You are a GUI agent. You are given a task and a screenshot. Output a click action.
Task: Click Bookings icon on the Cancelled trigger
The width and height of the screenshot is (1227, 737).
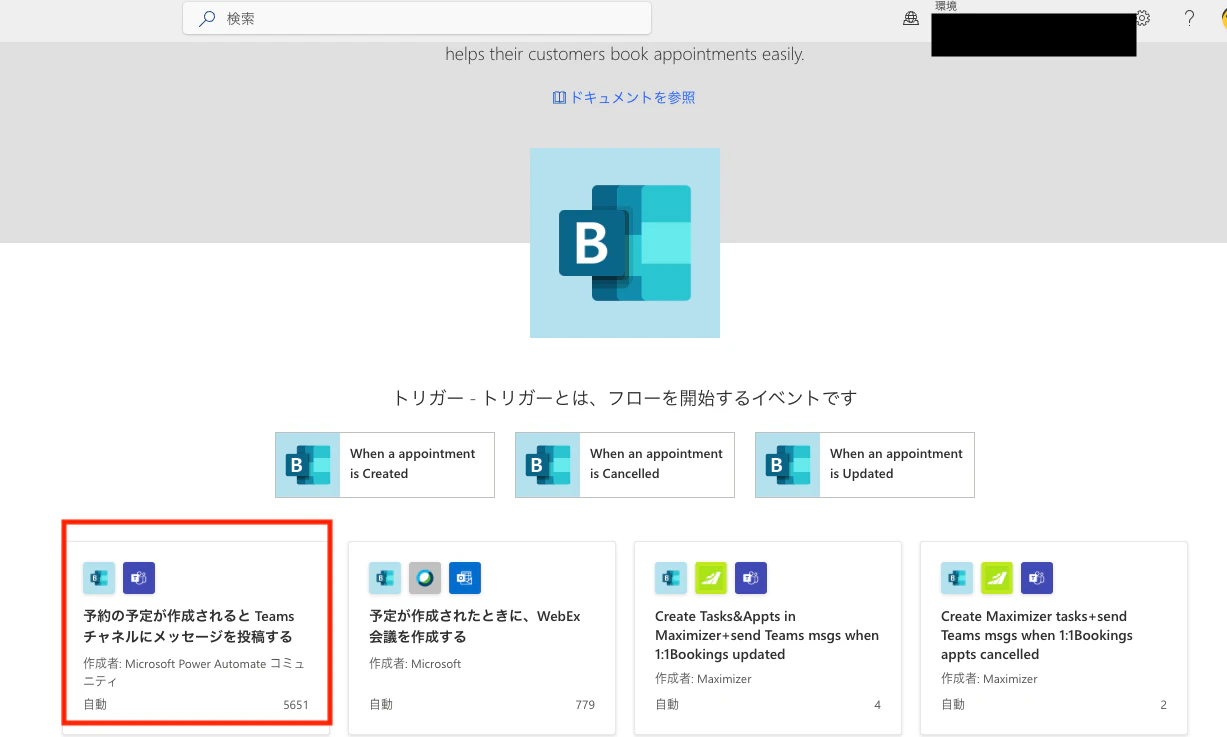click(x=548, y=465)
